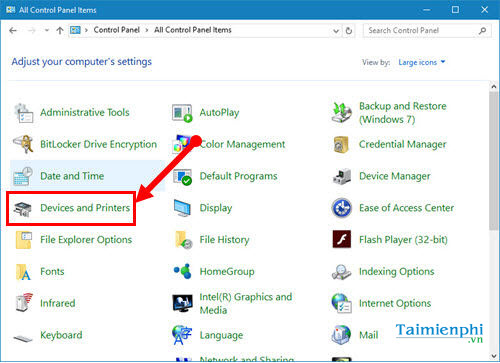Open the Internet Options icon
500x363 pixels.
pos(342,303)
